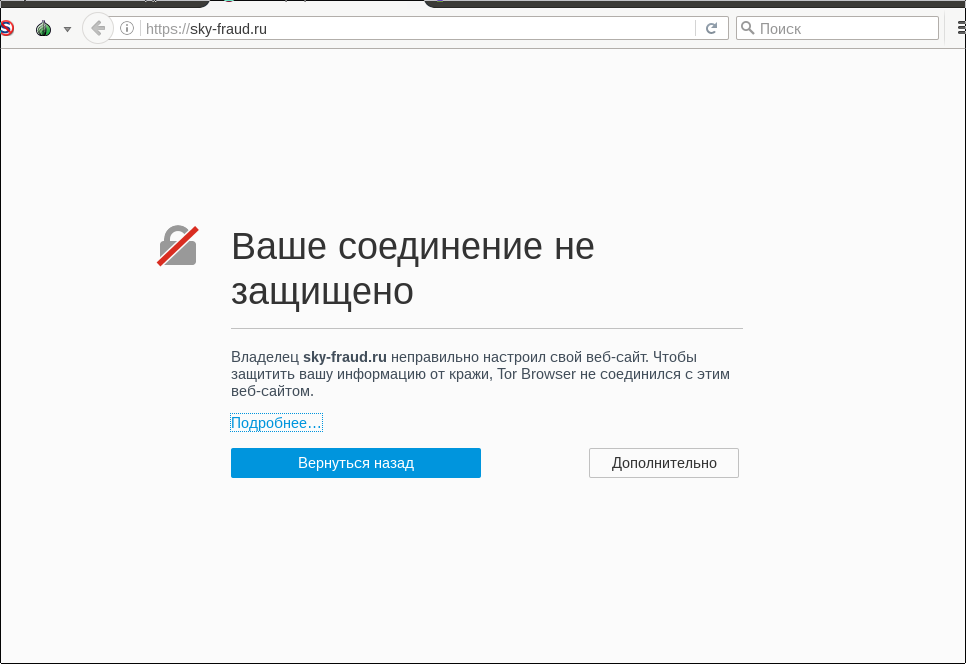Screen dimensions: 966x664
Task: Click the bold sky-fraud.ru text in message
Action: pyautogui.click(x=345, y=357)
